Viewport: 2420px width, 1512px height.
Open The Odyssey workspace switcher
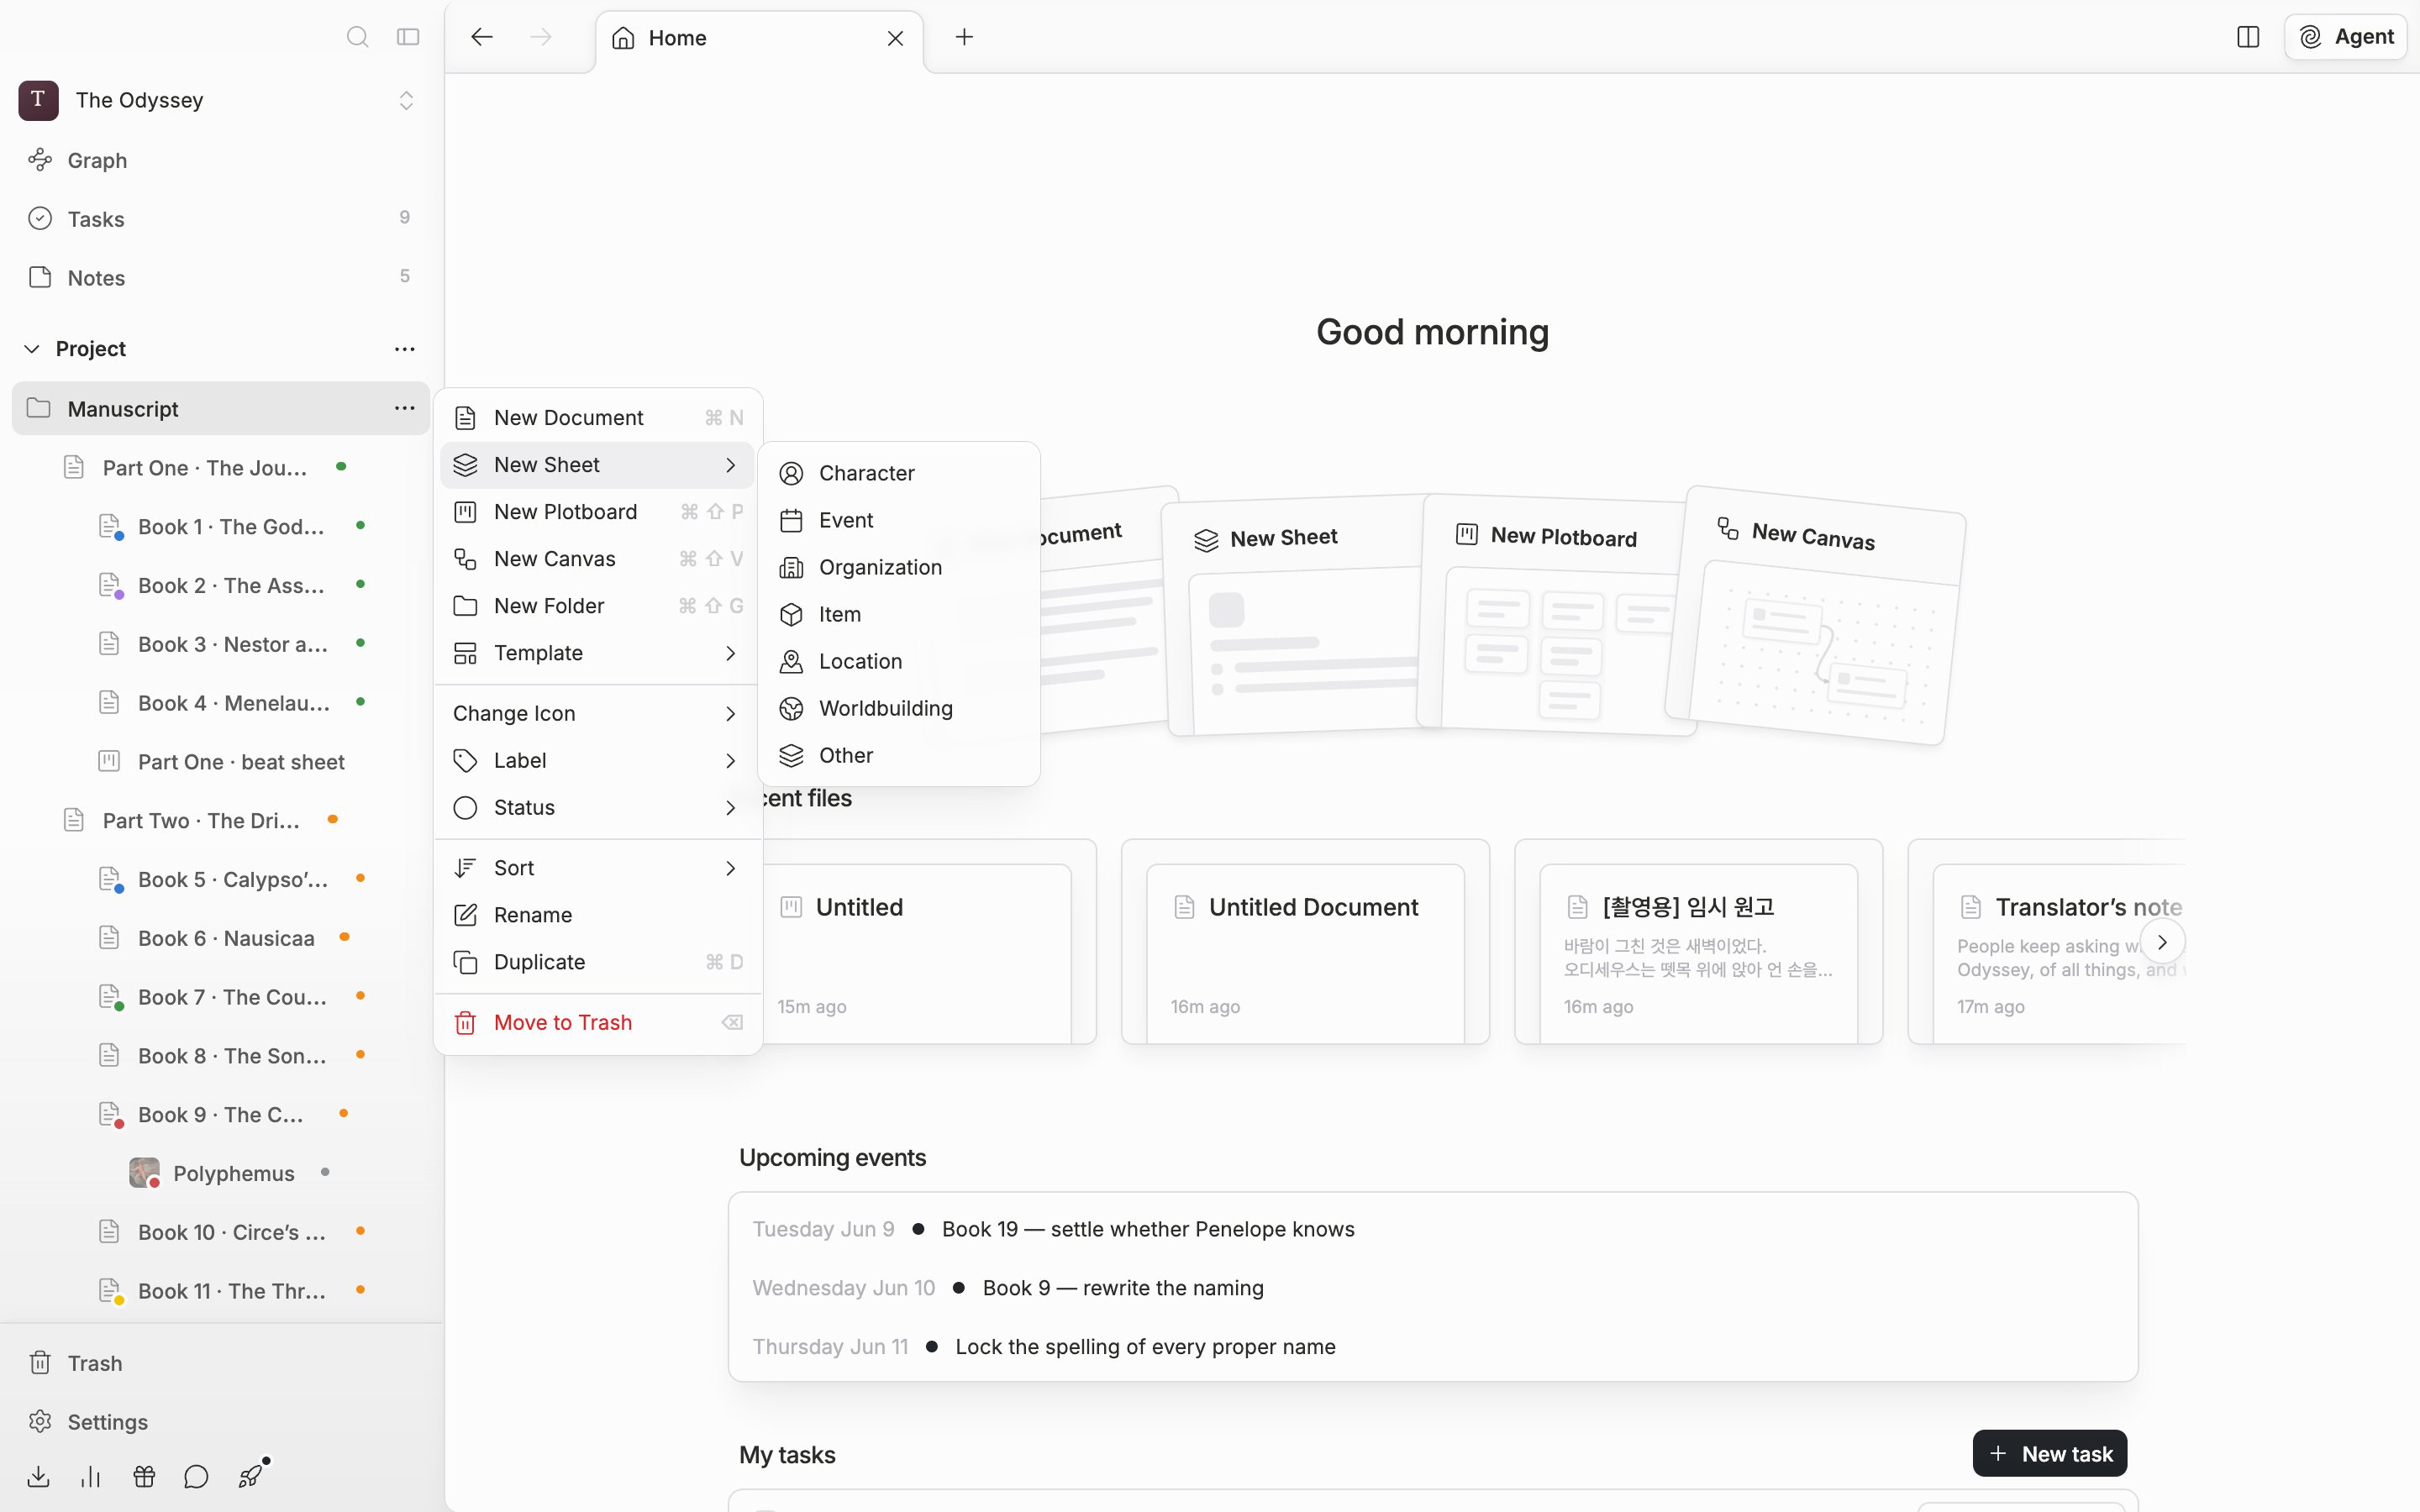point(218,100)
